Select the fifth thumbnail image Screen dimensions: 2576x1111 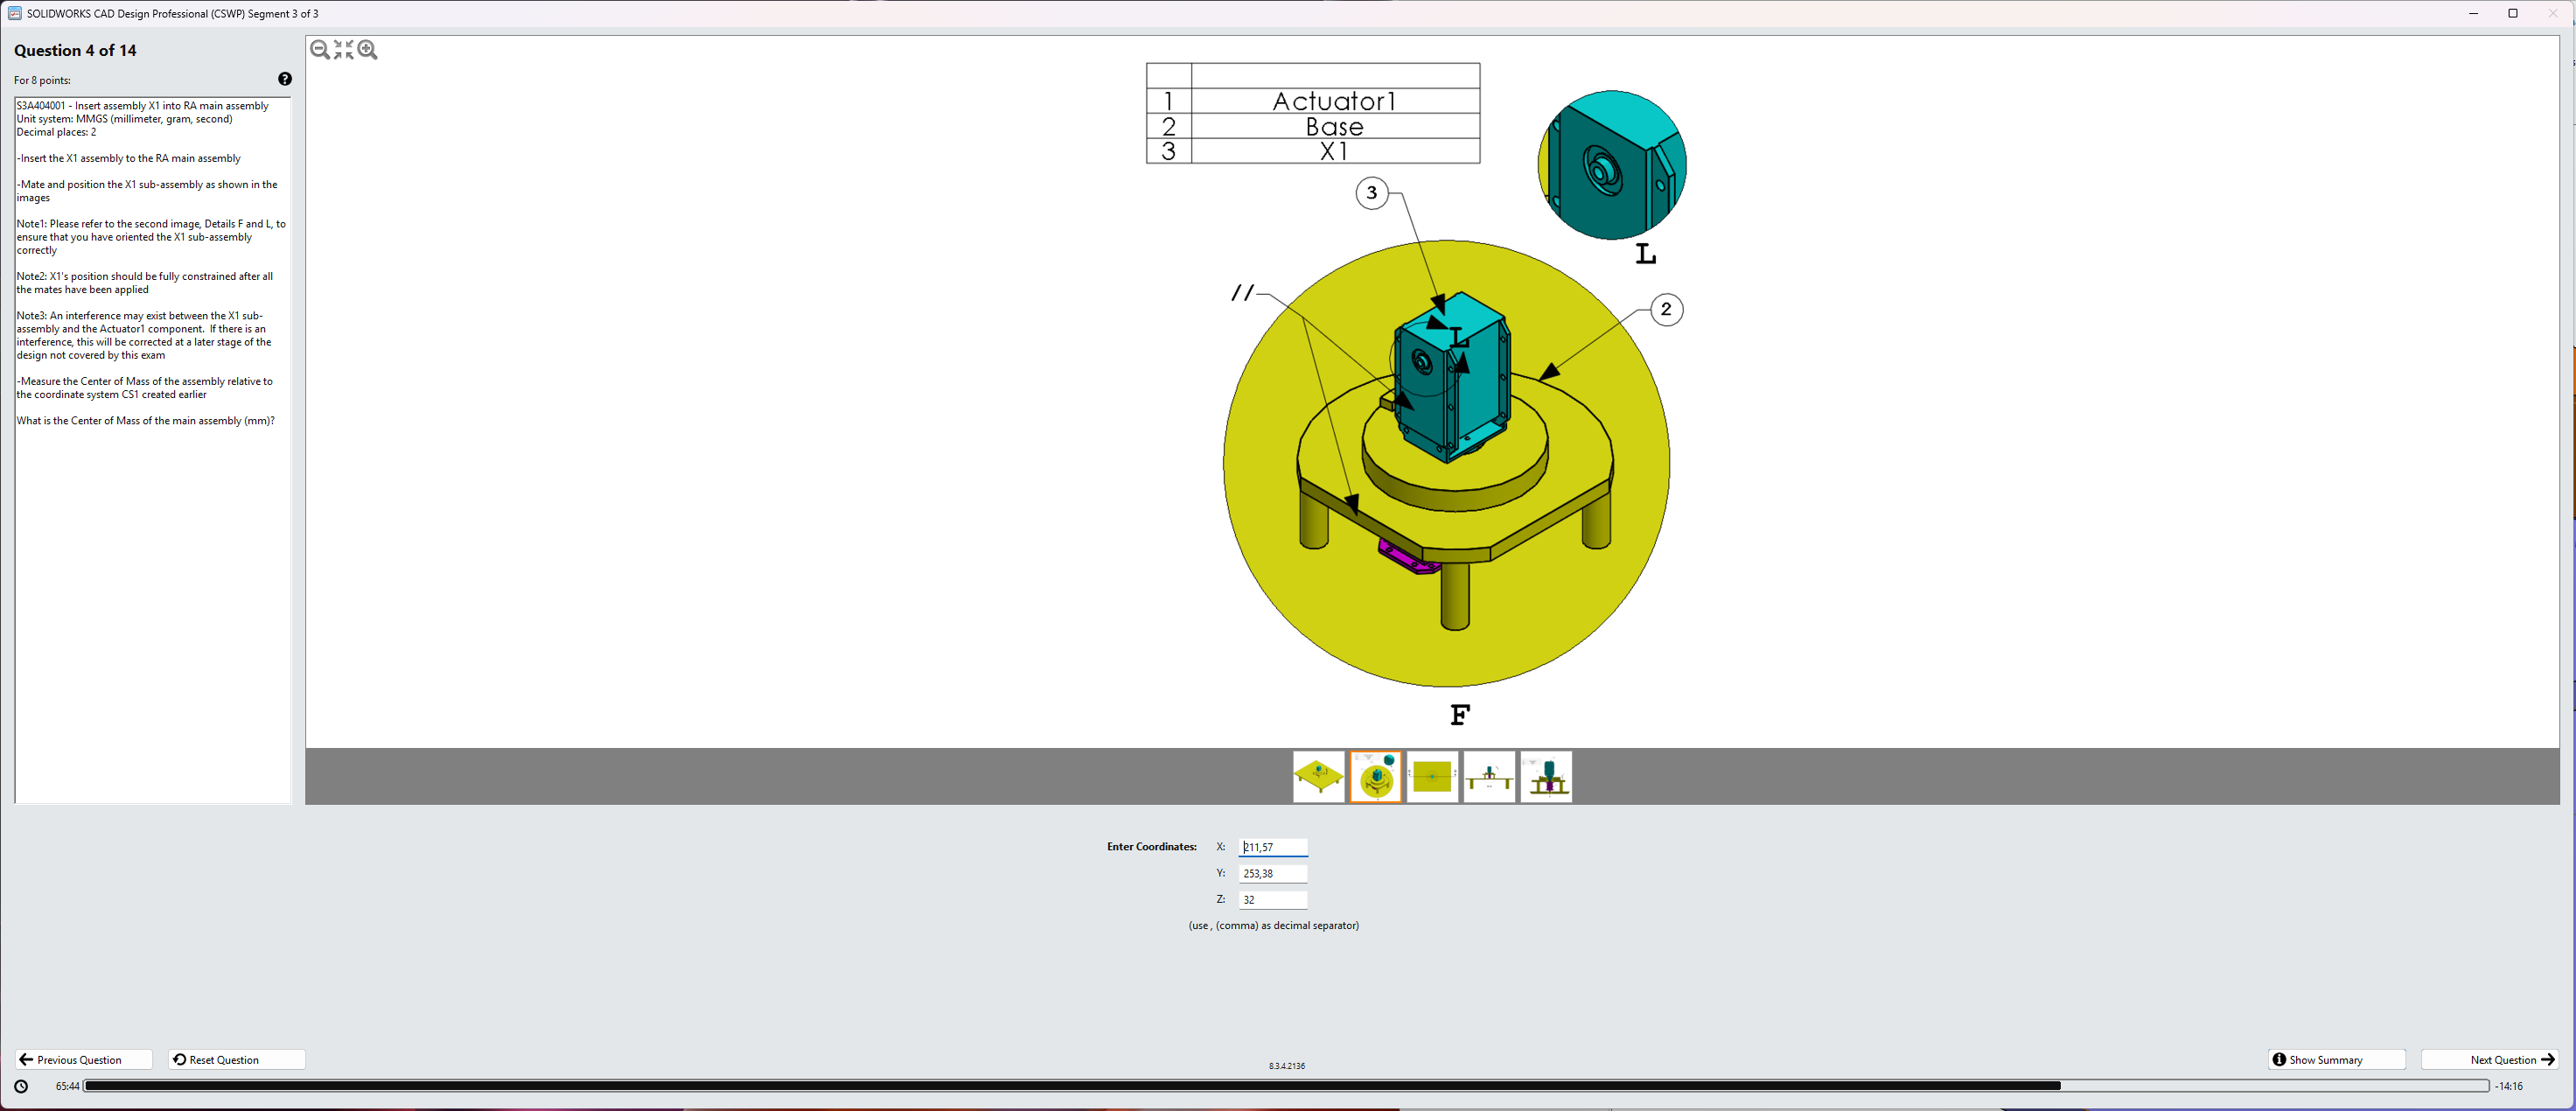[x=1546, y=776]
